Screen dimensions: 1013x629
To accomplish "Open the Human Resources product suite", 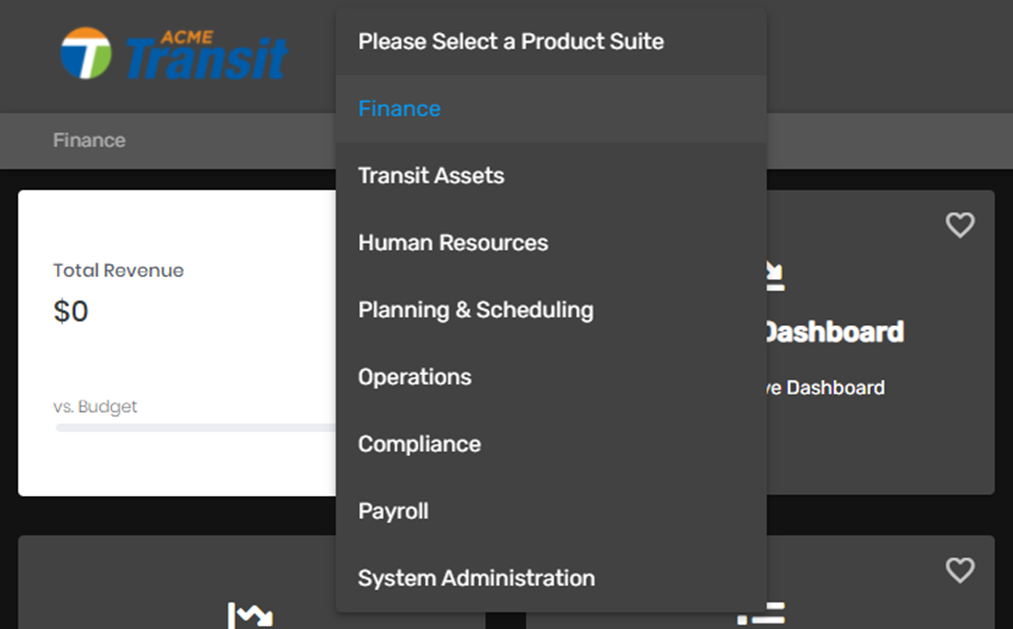I will tap(453, 243).
